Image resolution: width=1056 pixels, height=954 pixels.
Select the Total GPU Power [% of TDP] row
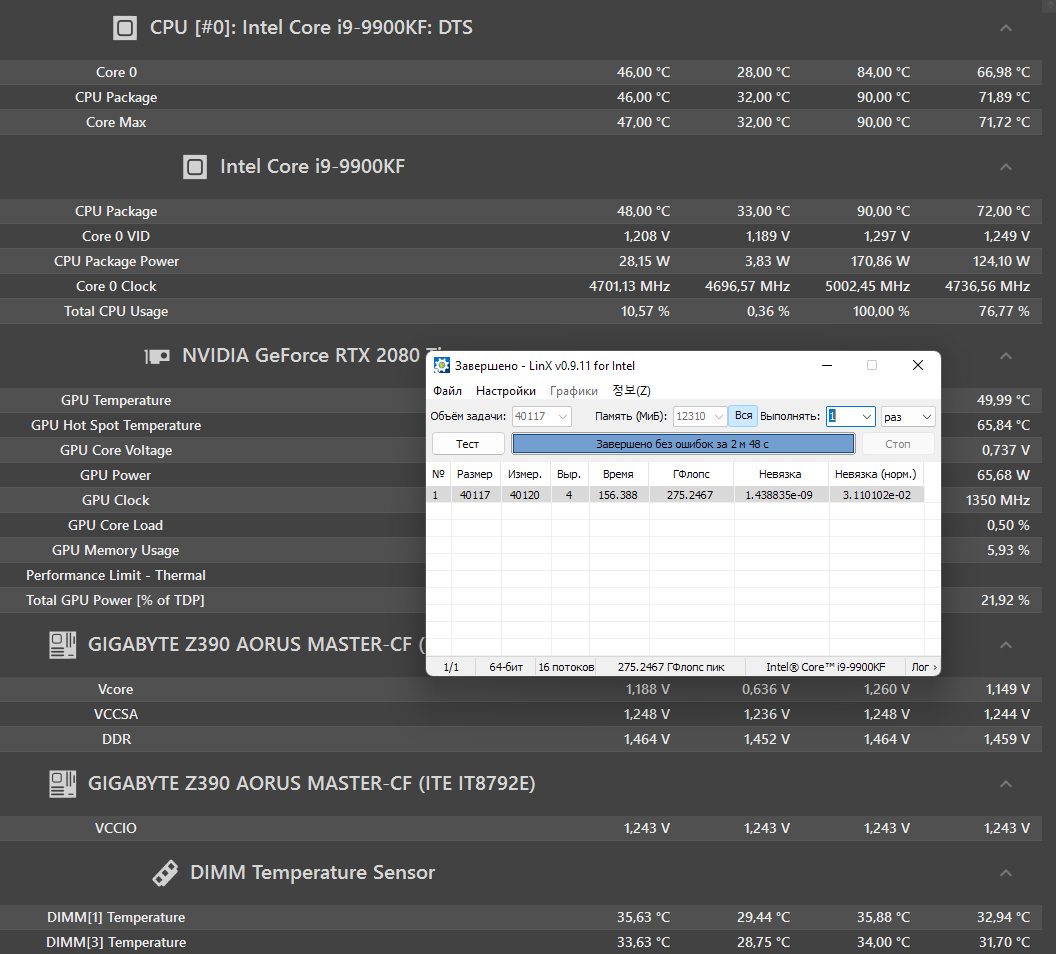tap(213, 601)
